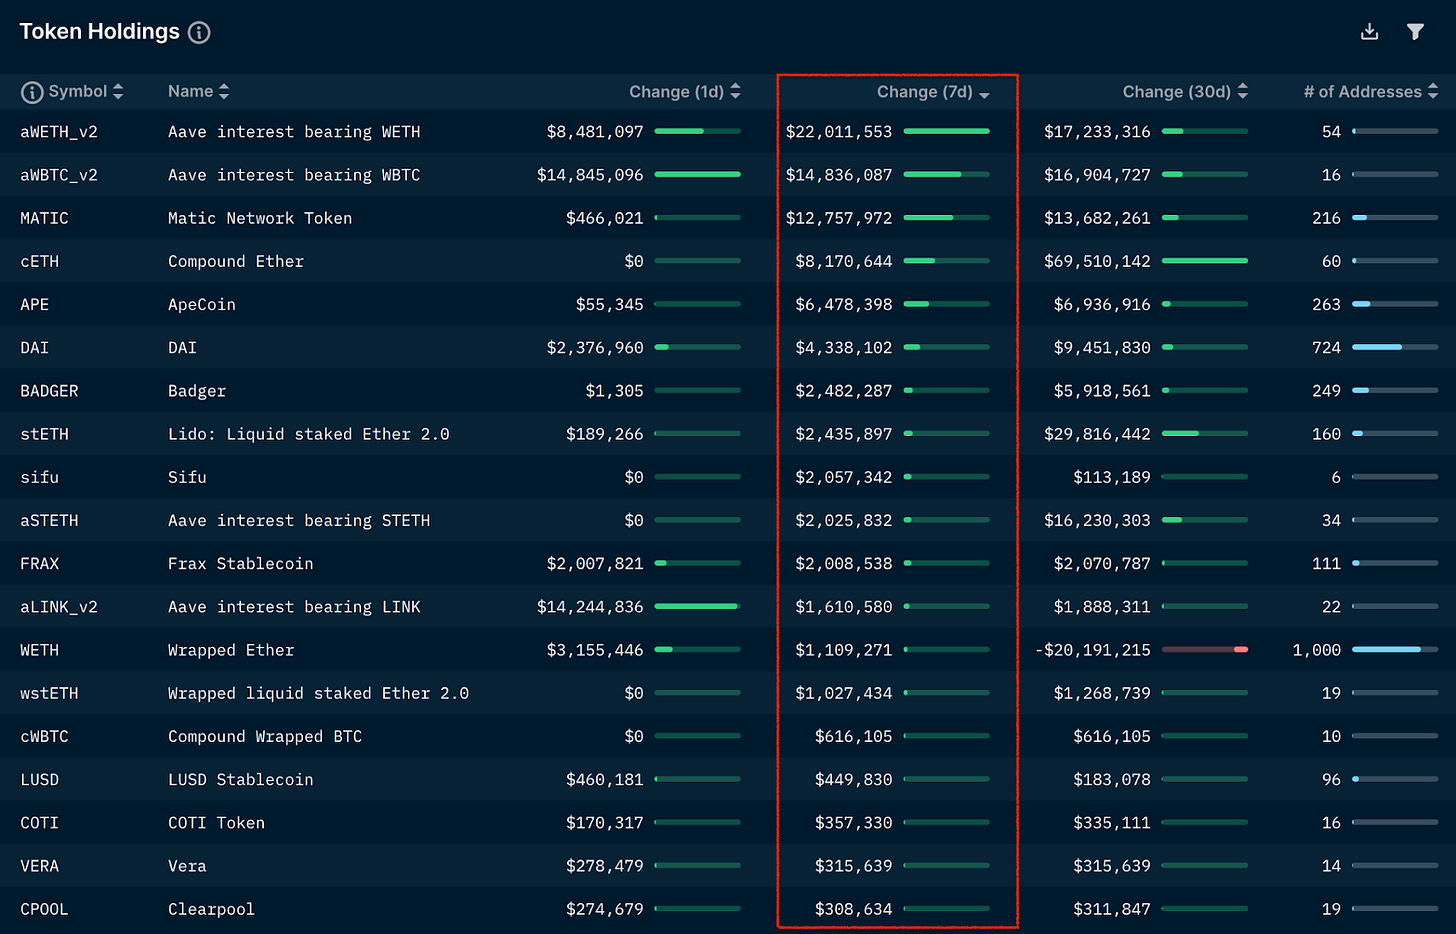Click the name Aave interest bearing WETH

[x=294, y=132]
